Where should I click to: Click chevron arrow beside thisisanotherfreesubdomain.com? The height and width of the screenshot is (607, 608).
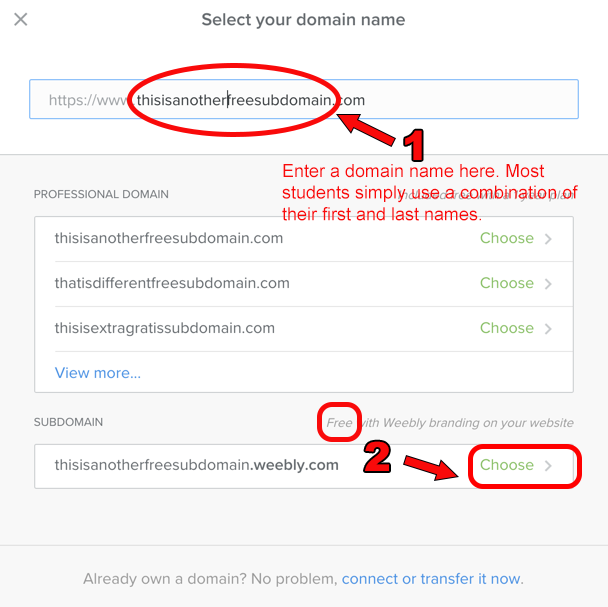click(548, 239)
